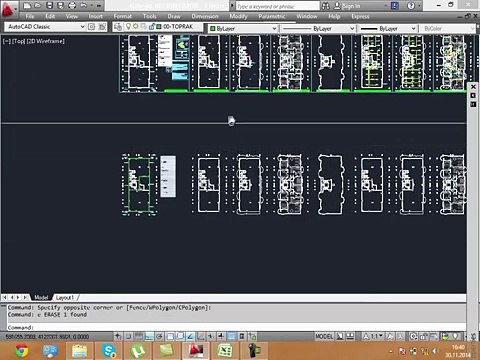
Task: Open the File menu
Action: (30, 16)
